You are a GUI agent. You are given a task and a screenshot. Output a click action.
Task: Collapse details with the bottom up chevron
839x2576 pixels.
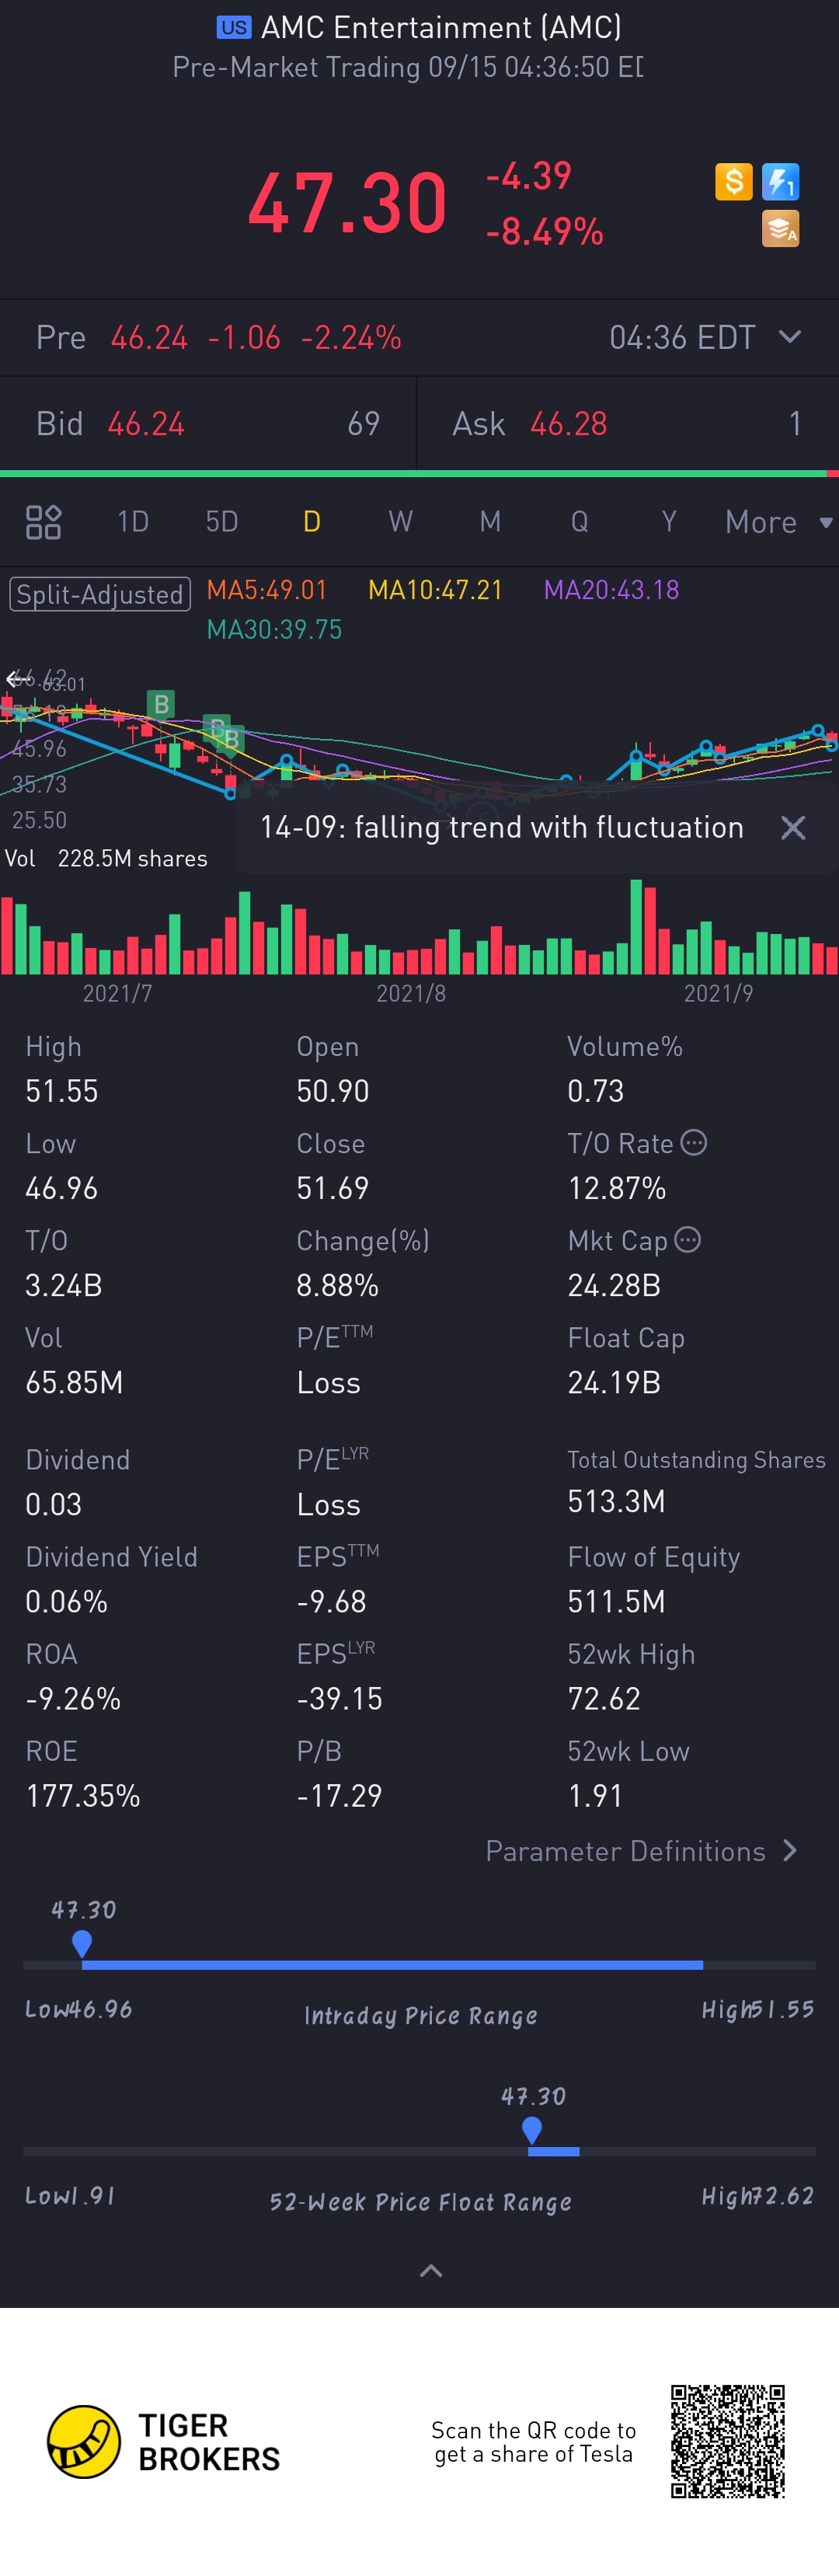431,2271
